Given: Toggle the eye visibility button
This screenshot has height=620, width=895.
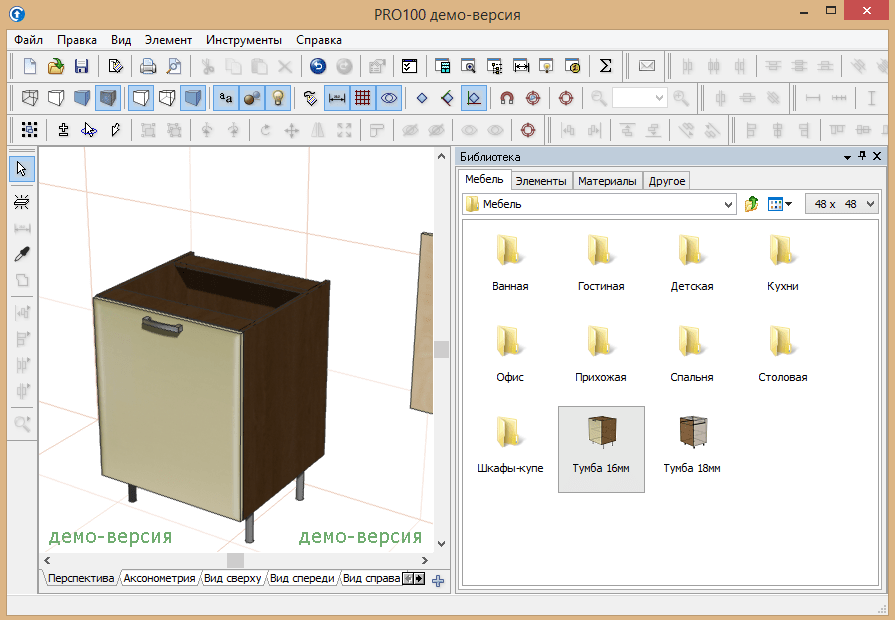Looking at the screenshot, I should coord(389,98).
